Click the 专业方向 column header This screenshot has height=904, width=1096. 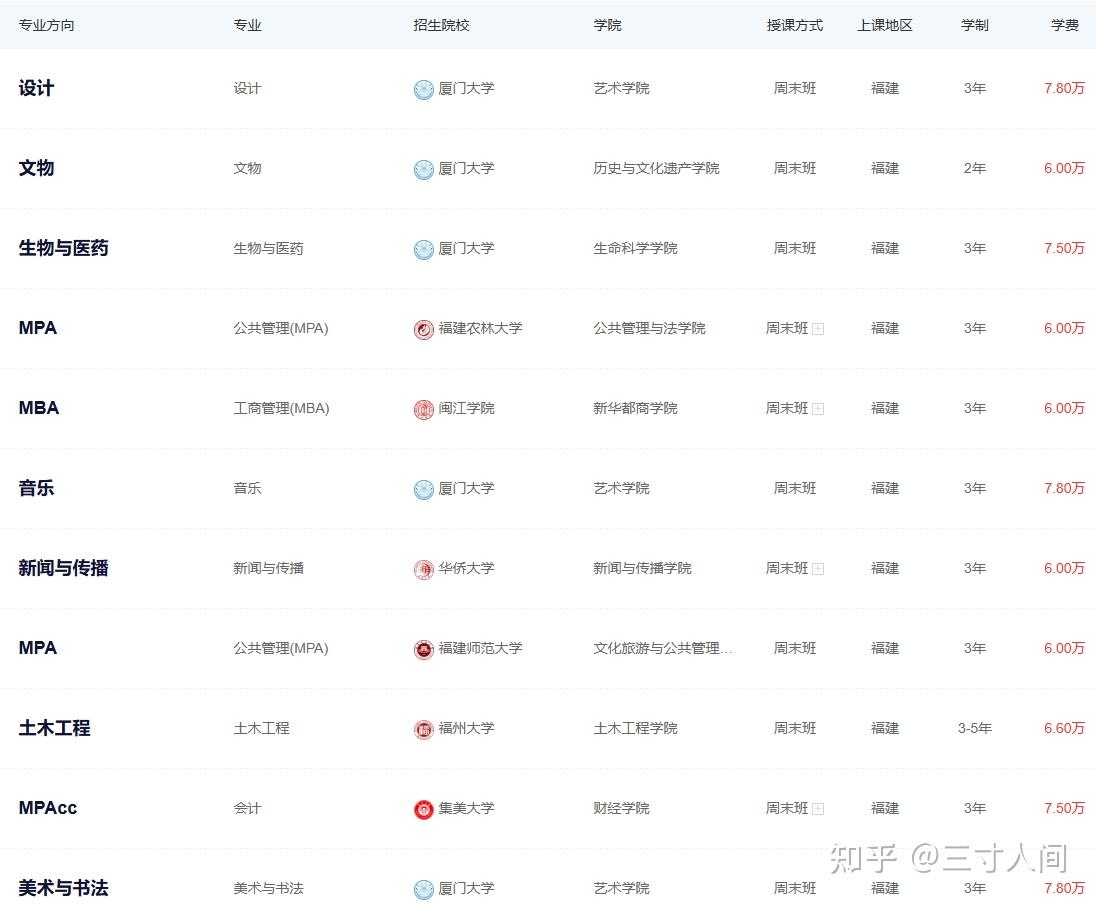(x=46, y=25)
